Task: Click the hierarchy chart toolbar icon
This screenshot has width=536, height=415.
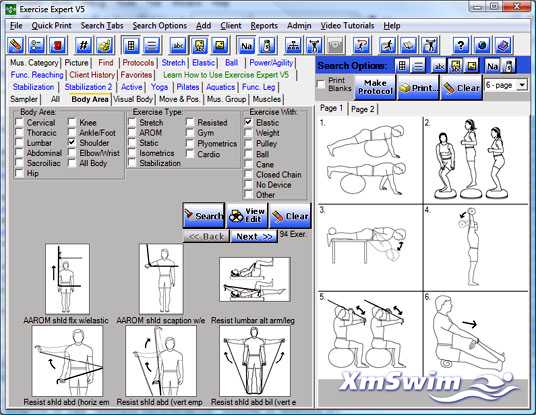Action: (x=293, y=45)
